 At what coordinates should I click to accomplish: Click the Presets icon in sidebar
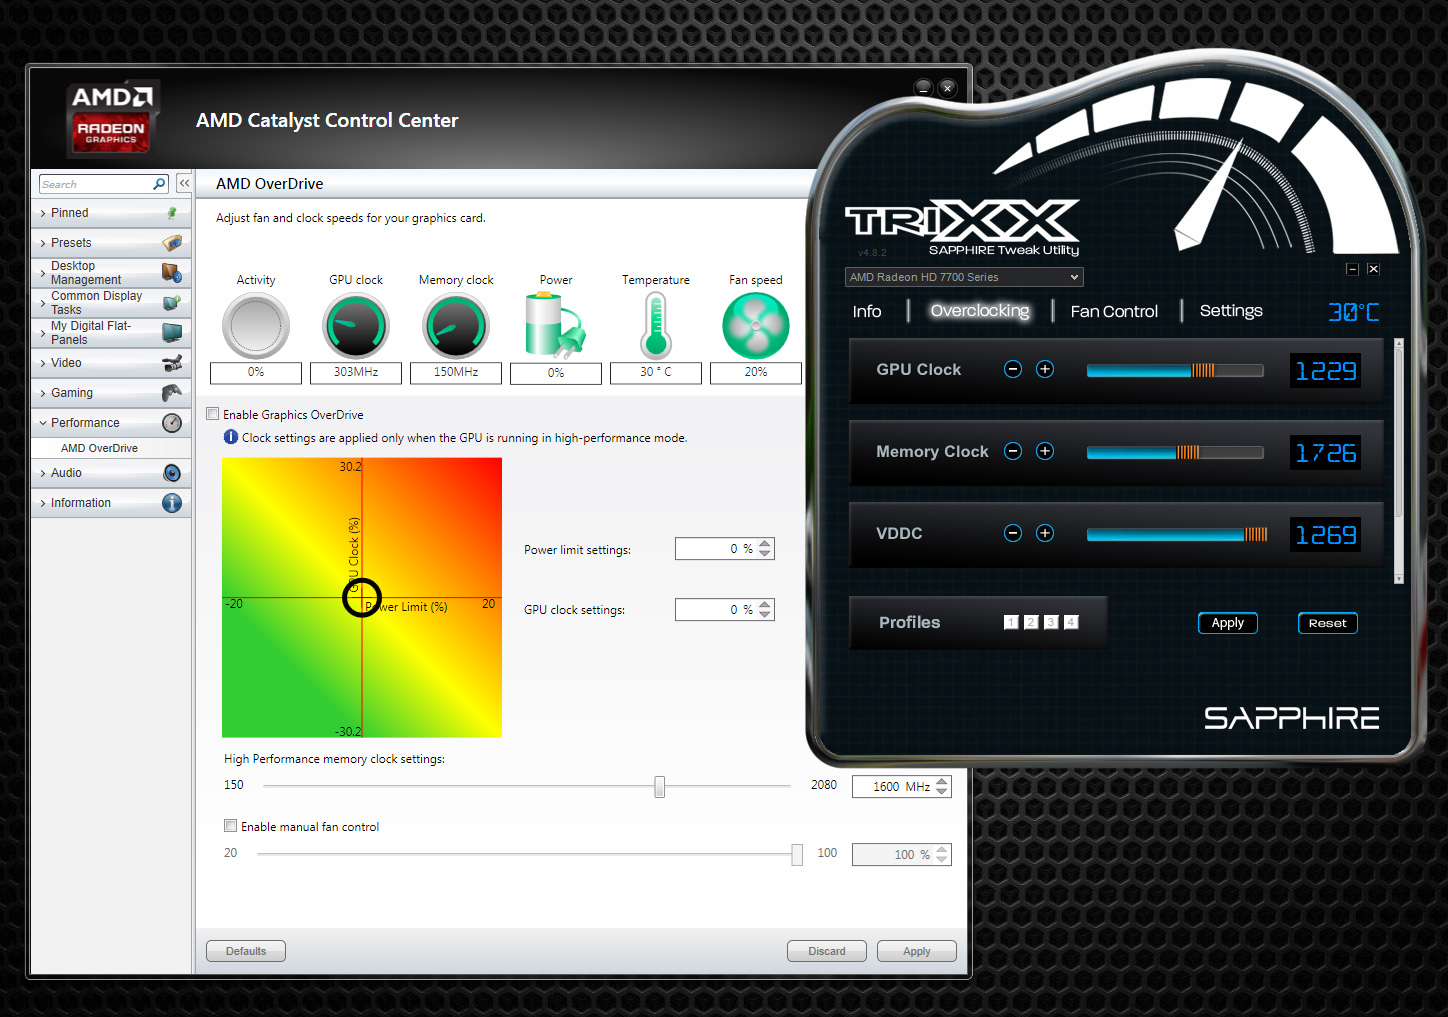(172, 243)
